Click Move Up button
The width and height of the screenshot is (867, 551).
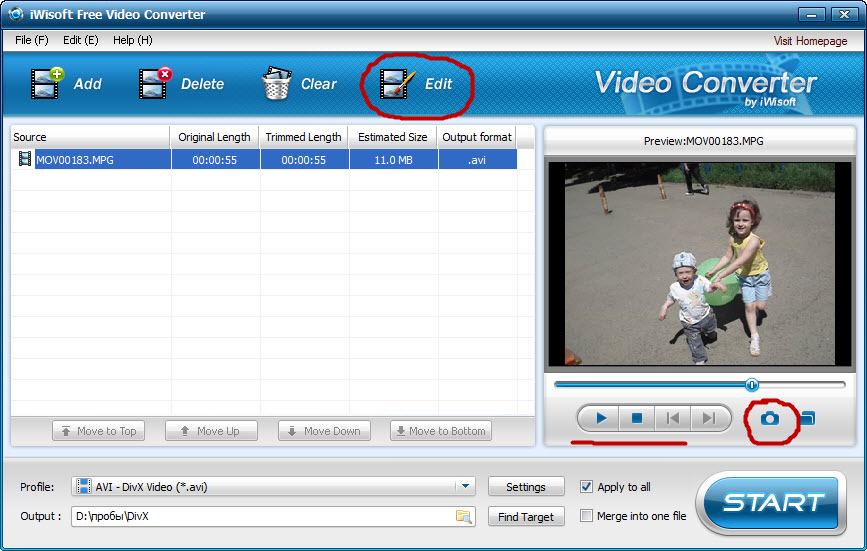click(x=211, y=431)
